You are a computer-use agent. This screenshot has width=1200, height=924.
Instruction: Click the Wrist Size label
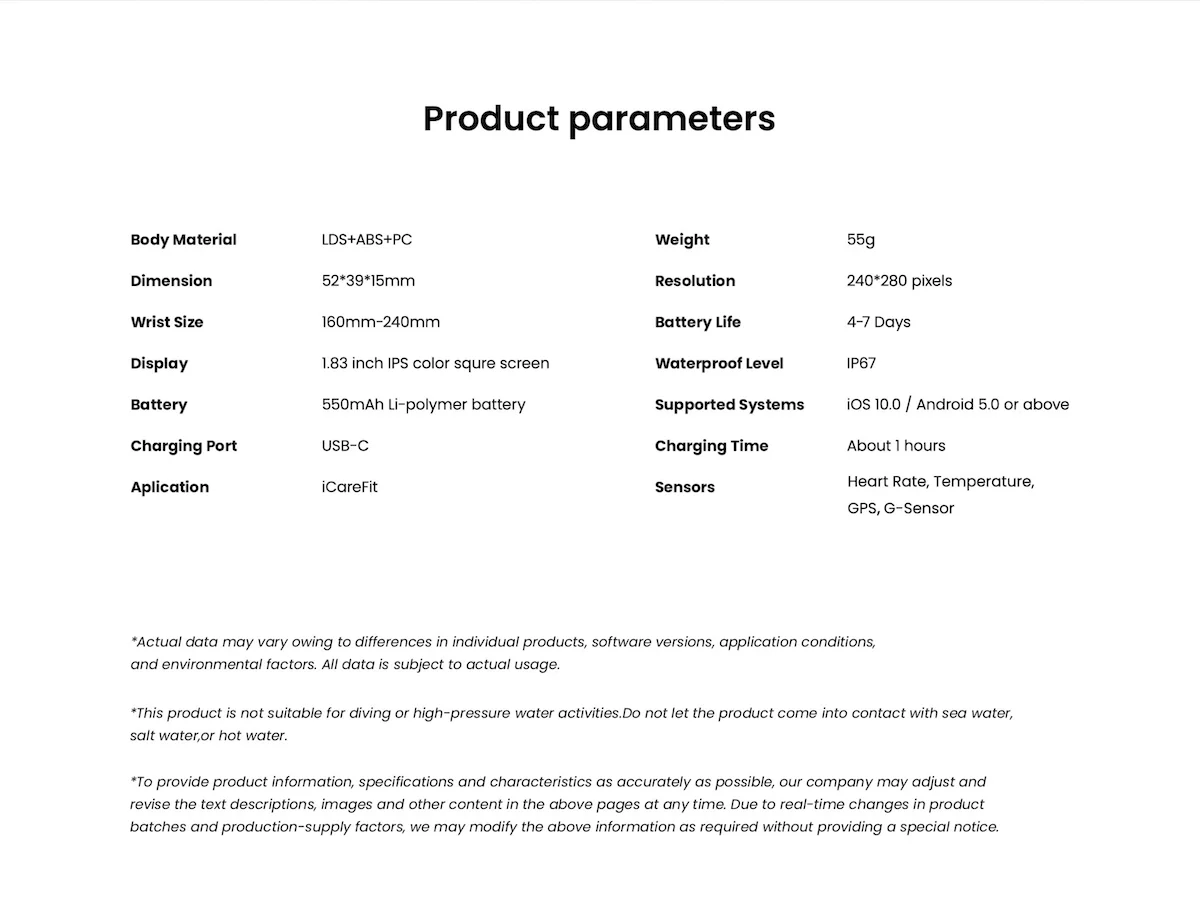pos(166,322)
